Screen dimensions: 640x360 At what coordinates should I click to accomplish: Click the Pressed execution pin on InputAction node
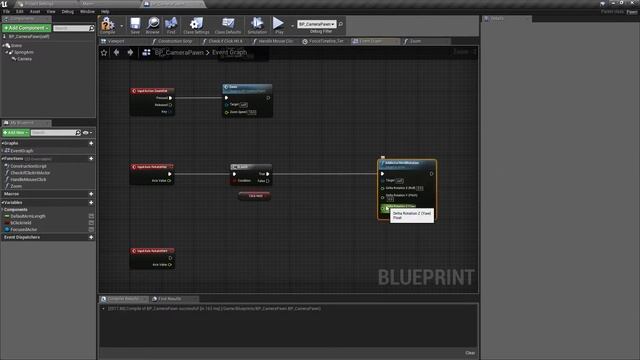(171, 98)
